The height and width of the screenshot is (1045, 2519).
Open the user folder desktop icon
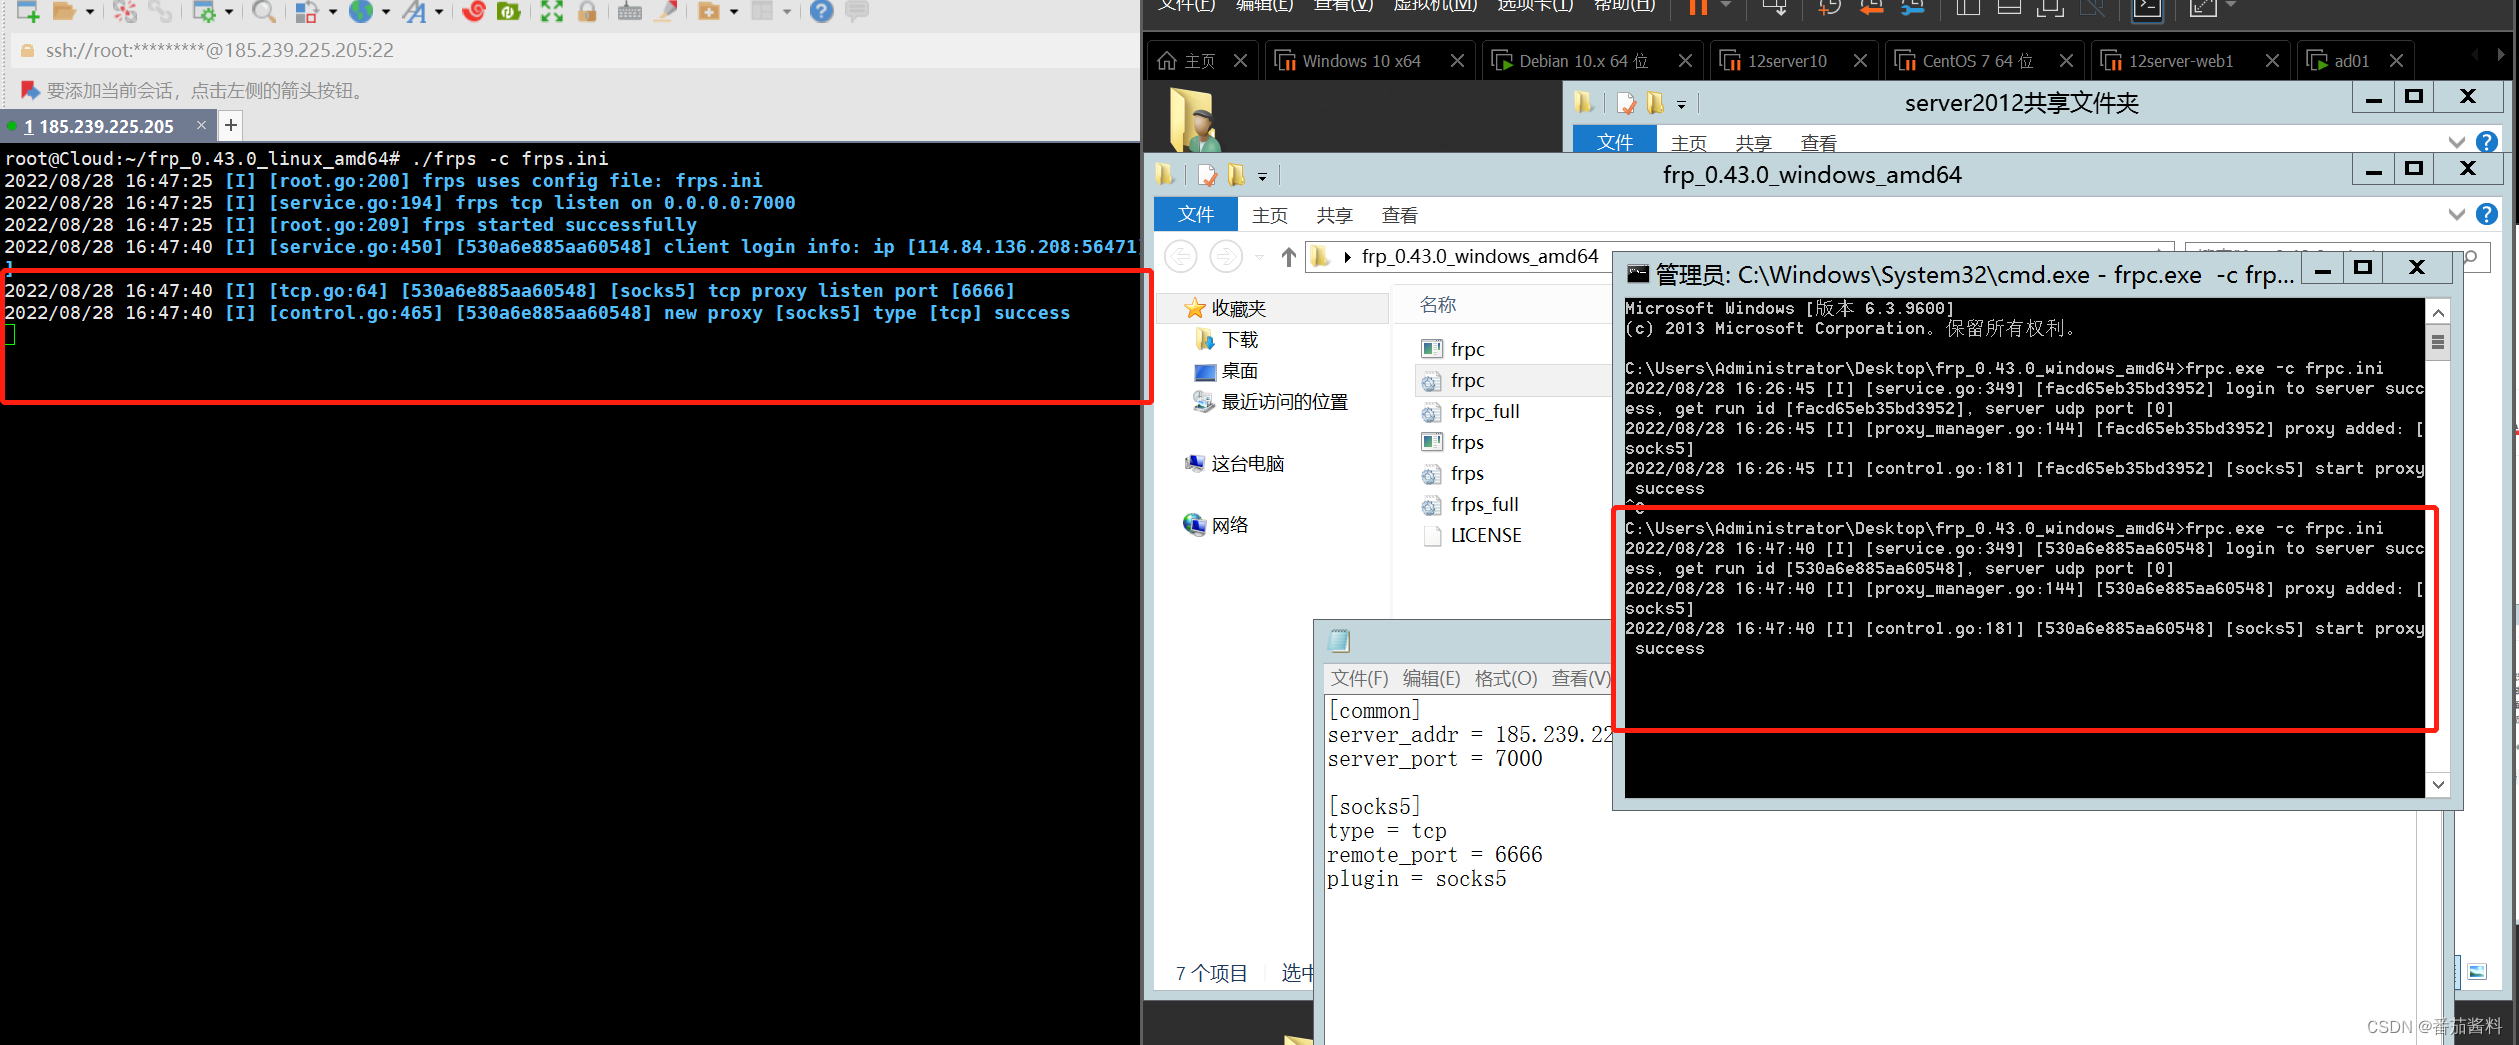1194,119
